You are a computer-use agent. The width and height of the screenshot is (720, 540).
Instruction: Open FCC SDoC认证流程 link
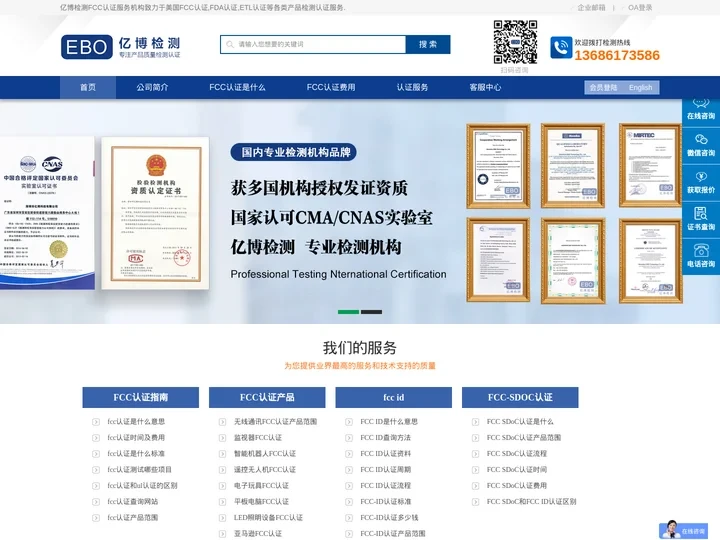coord(517,454)
